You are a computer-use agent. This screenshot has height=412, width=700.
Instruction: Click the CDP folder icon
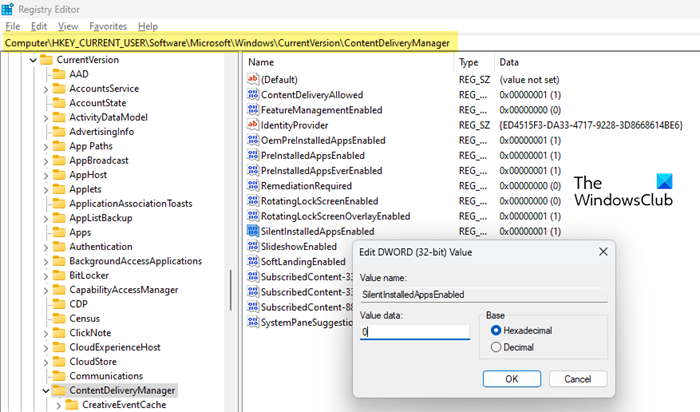pyautogui.click(x=59, y=304)
